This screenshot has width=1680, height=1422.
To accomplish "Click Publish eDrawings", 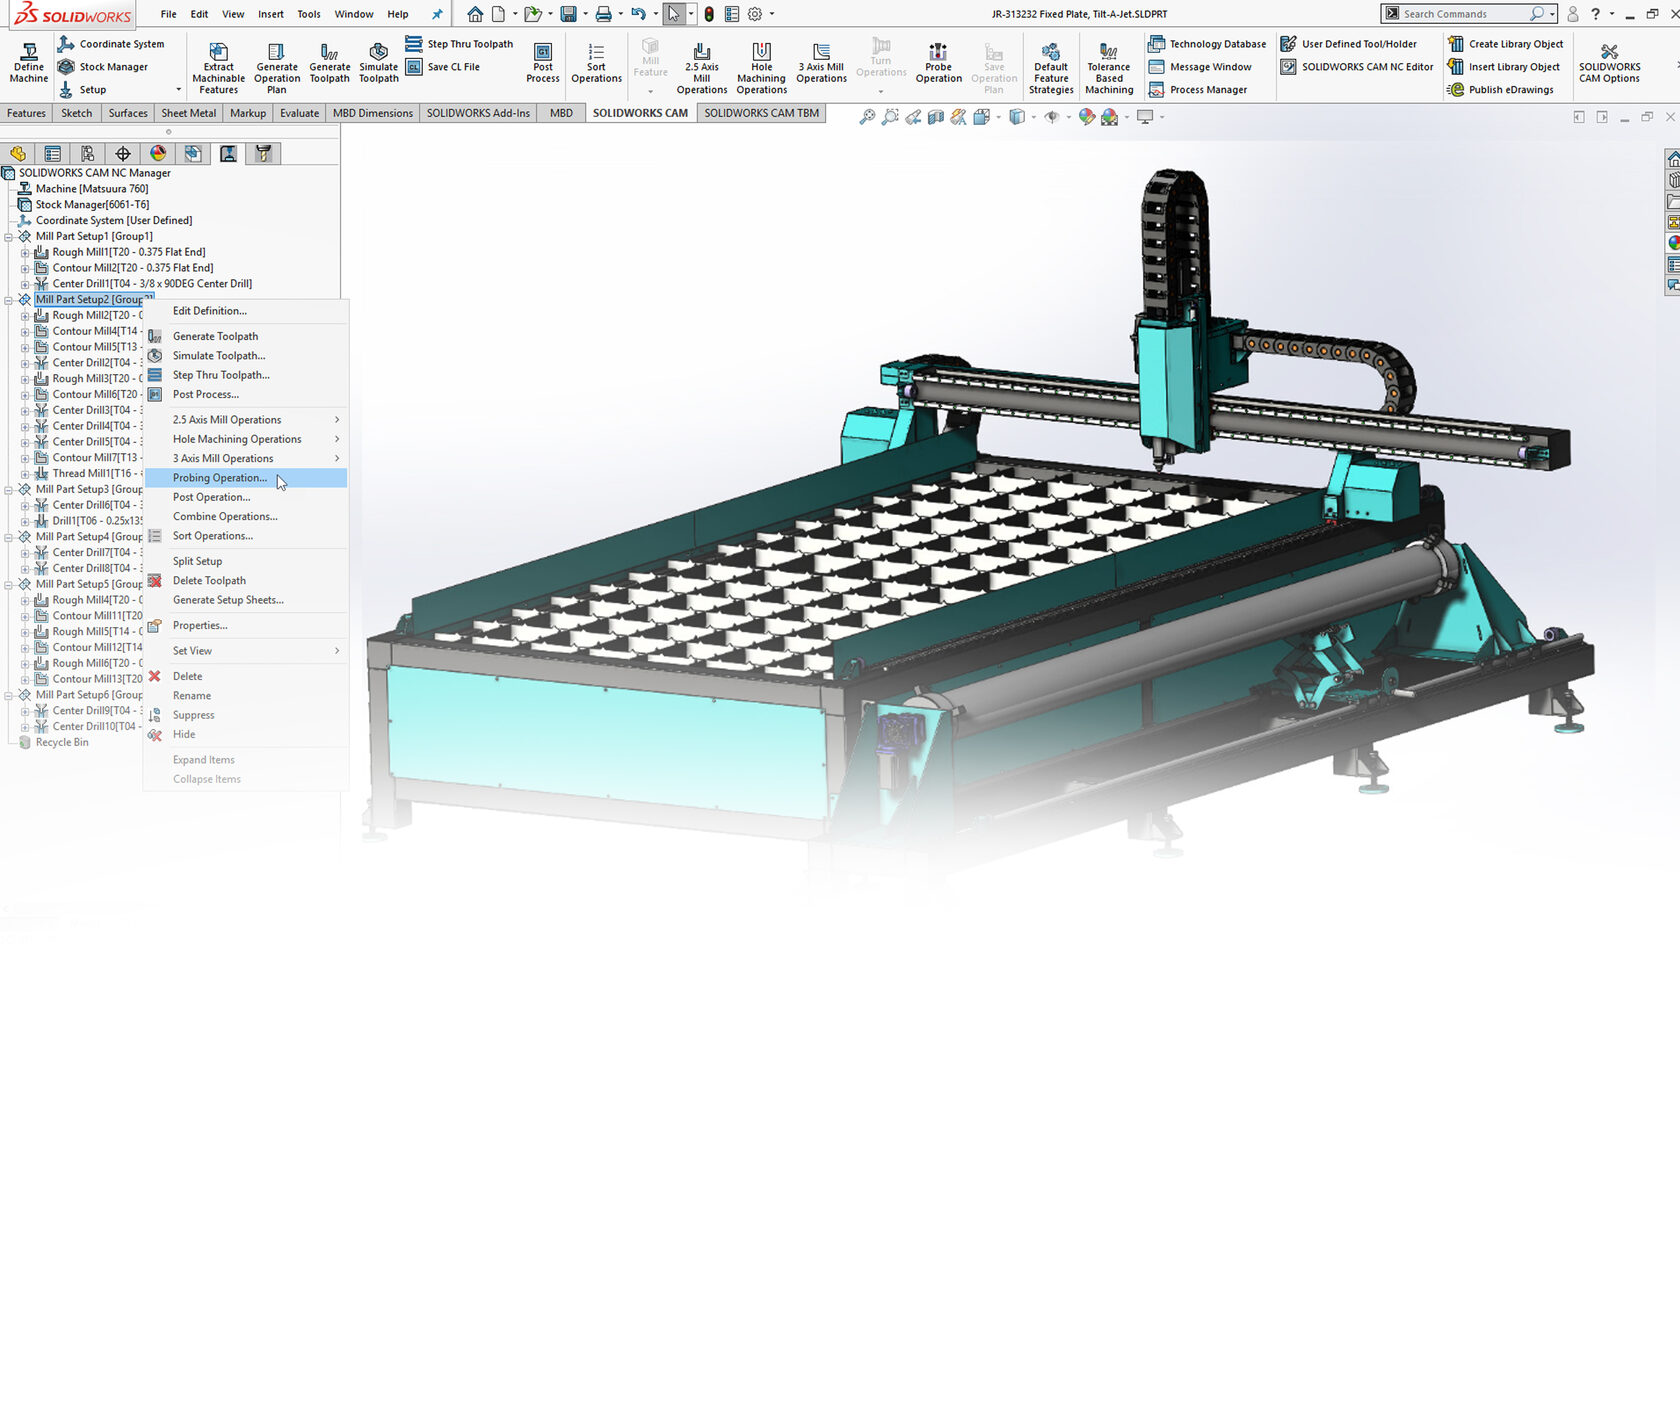I will (1501, 90).
